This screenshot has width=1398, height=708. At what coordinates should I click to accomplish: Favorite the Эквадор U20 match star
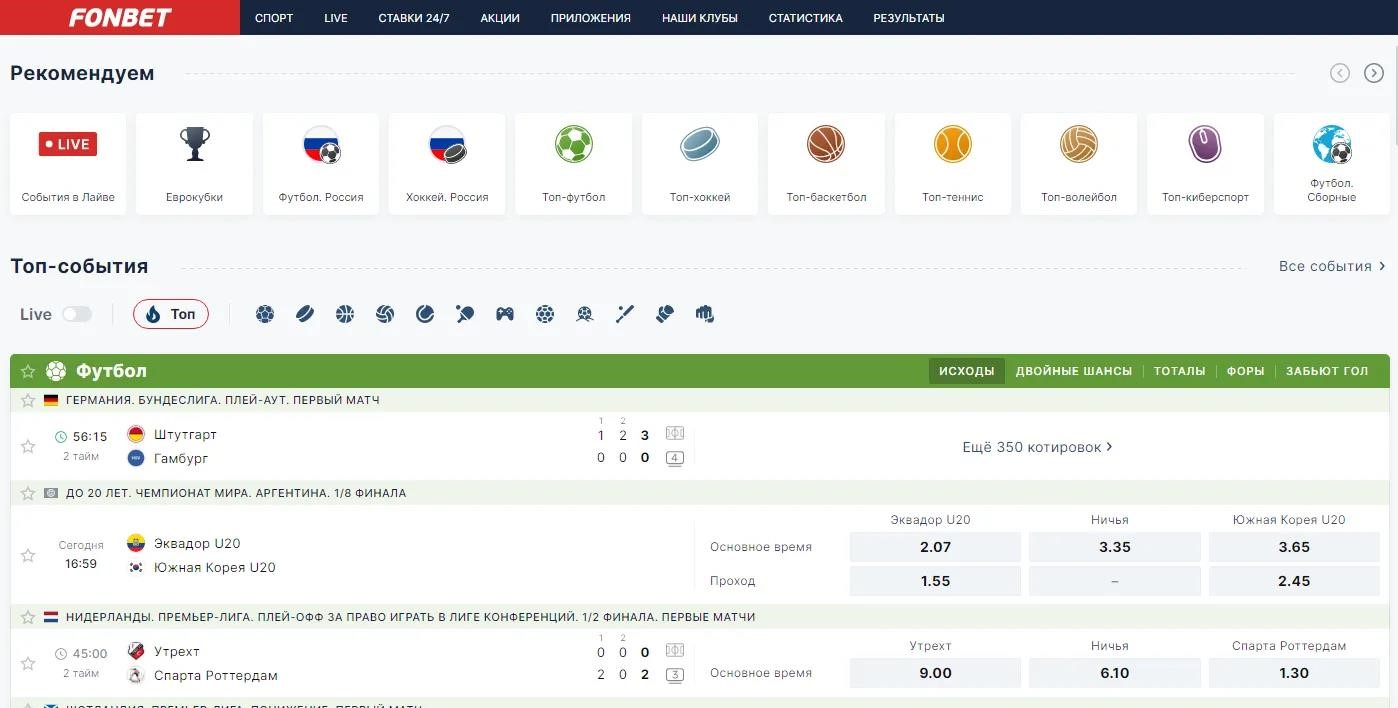click(28, 555)
